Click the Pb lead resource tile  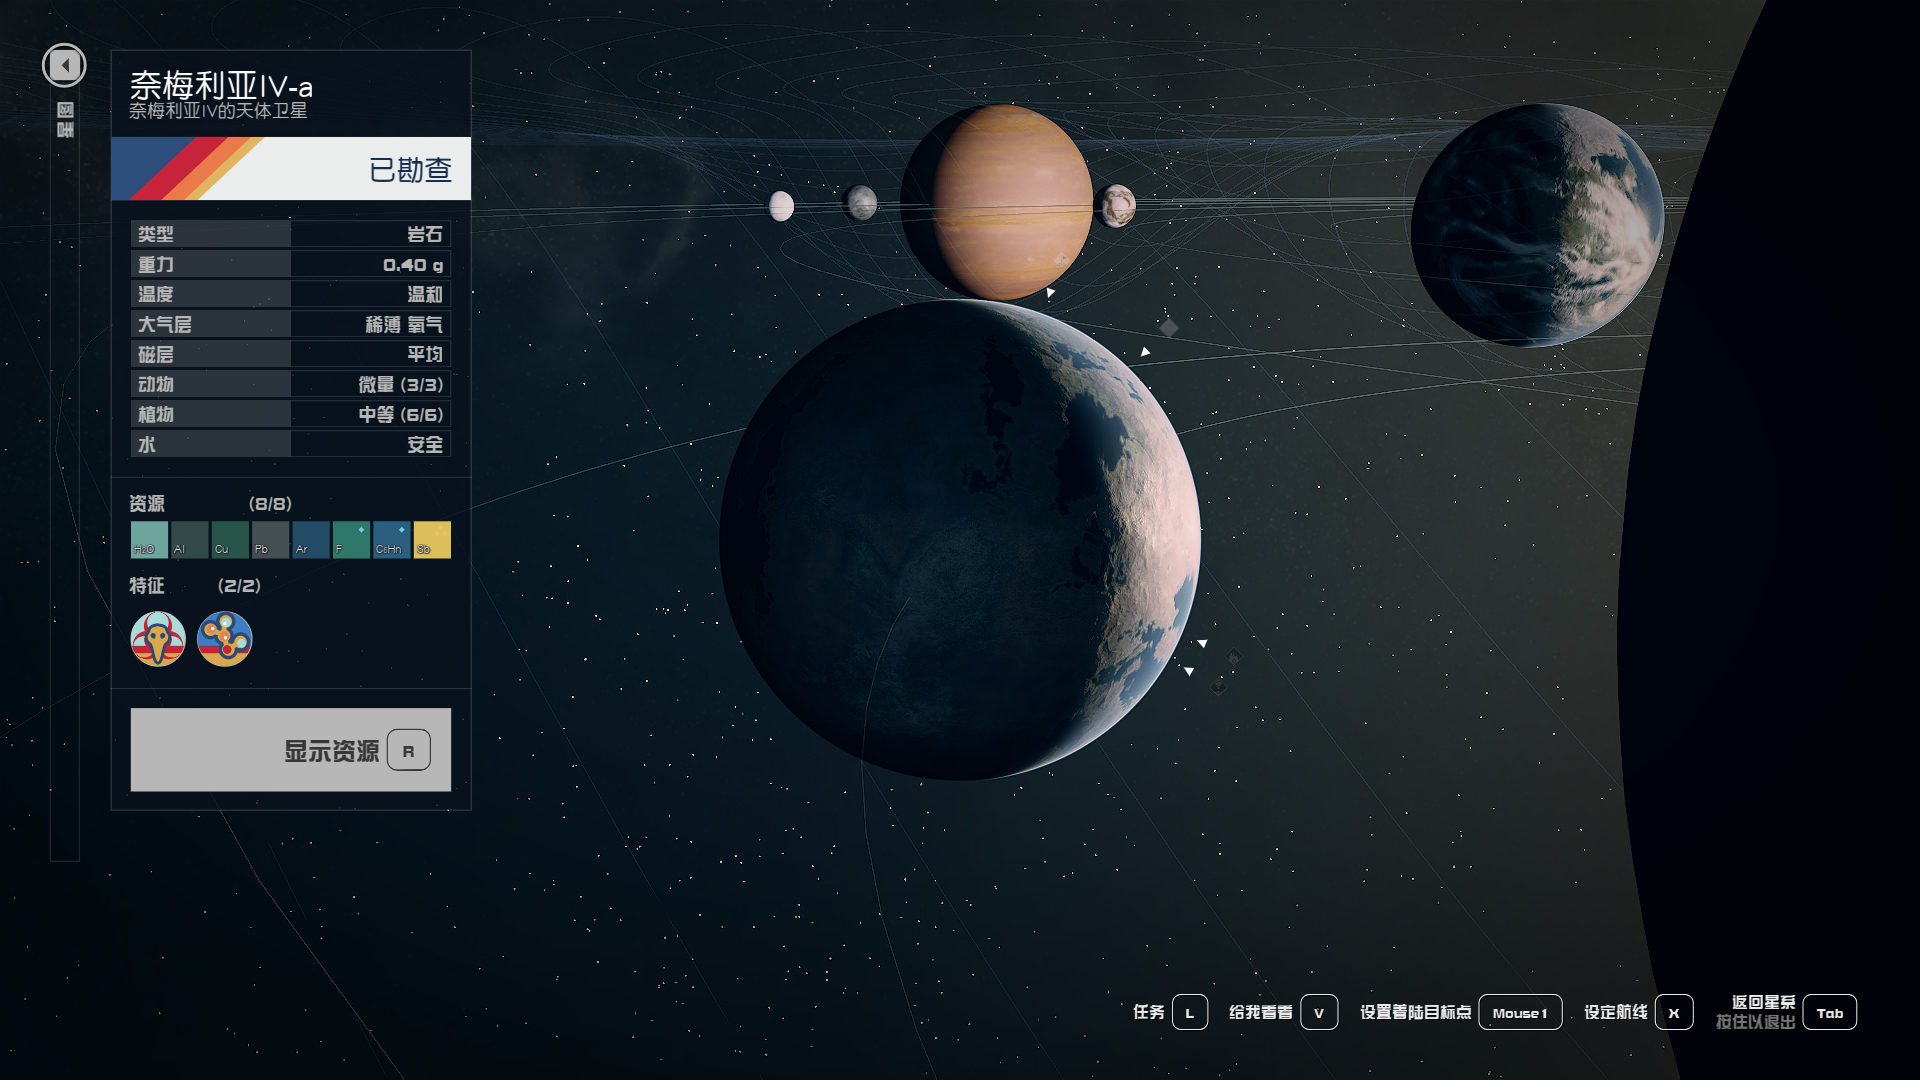[271, 540]
